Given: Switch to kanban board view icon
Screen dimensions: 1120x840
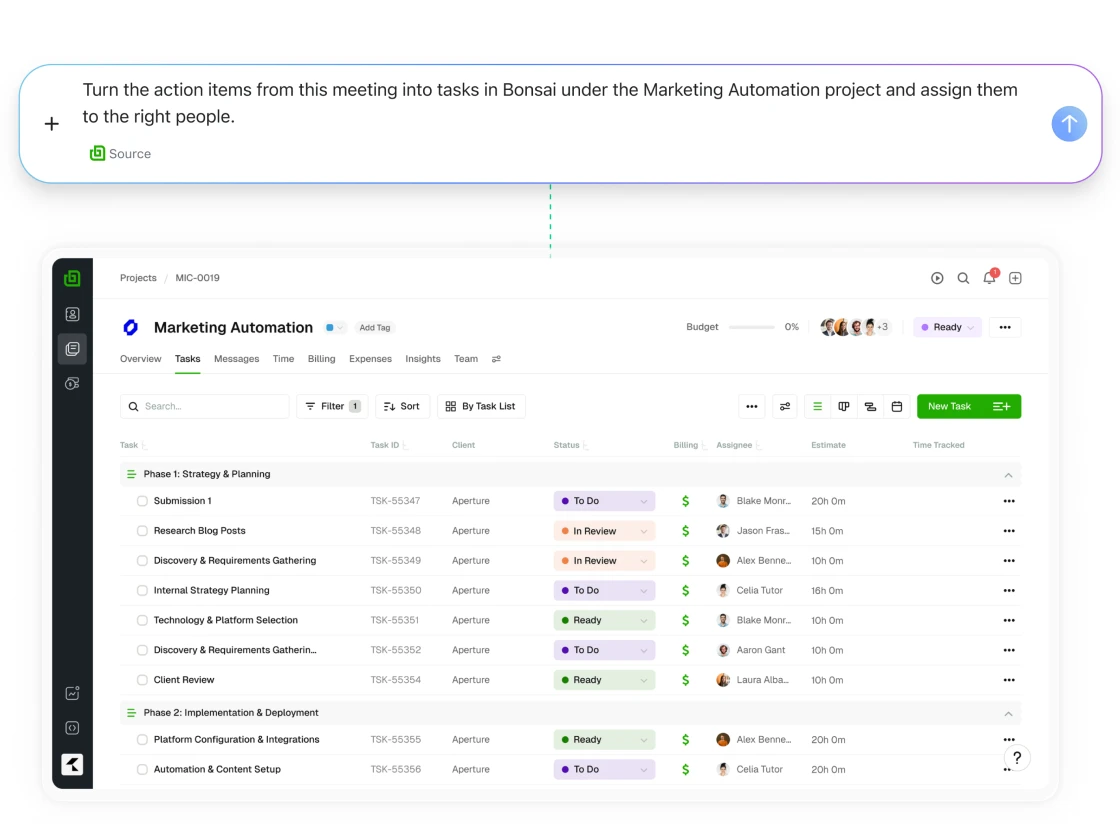Looking at the screenshot, I should [844, 406].
